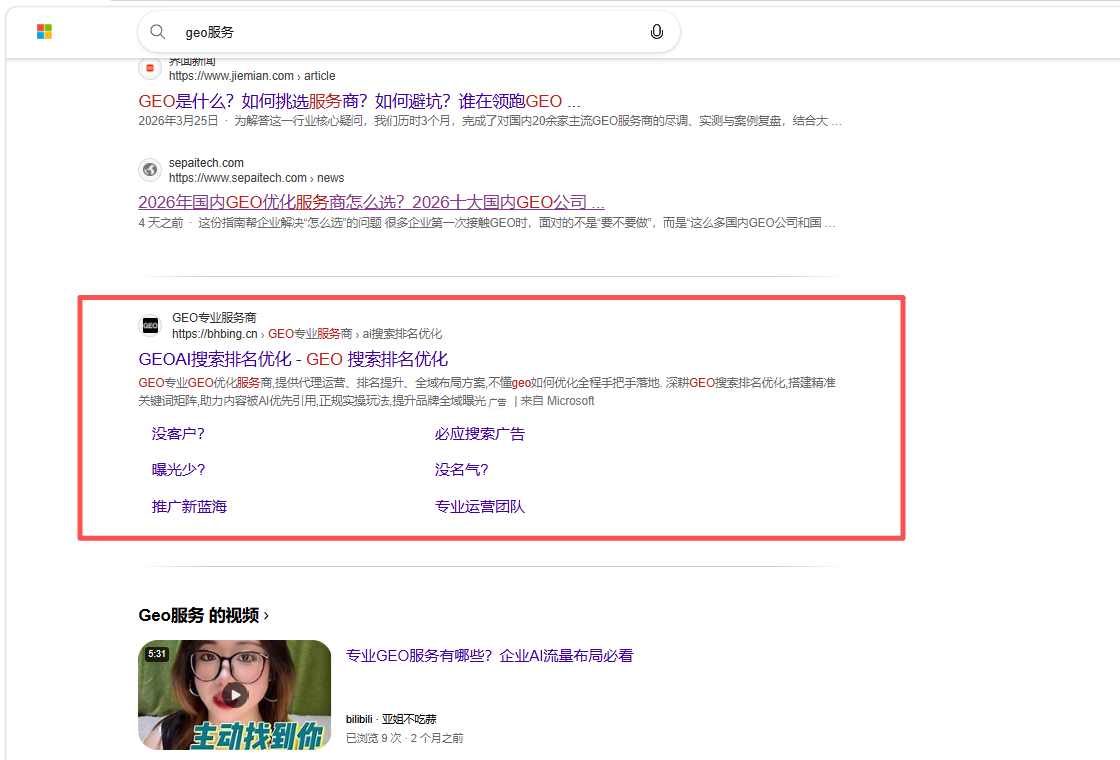Click the 曝光少? sitelink
Image resolution: width=1120 pixels, height=760 pixels.
click(178, 469)
